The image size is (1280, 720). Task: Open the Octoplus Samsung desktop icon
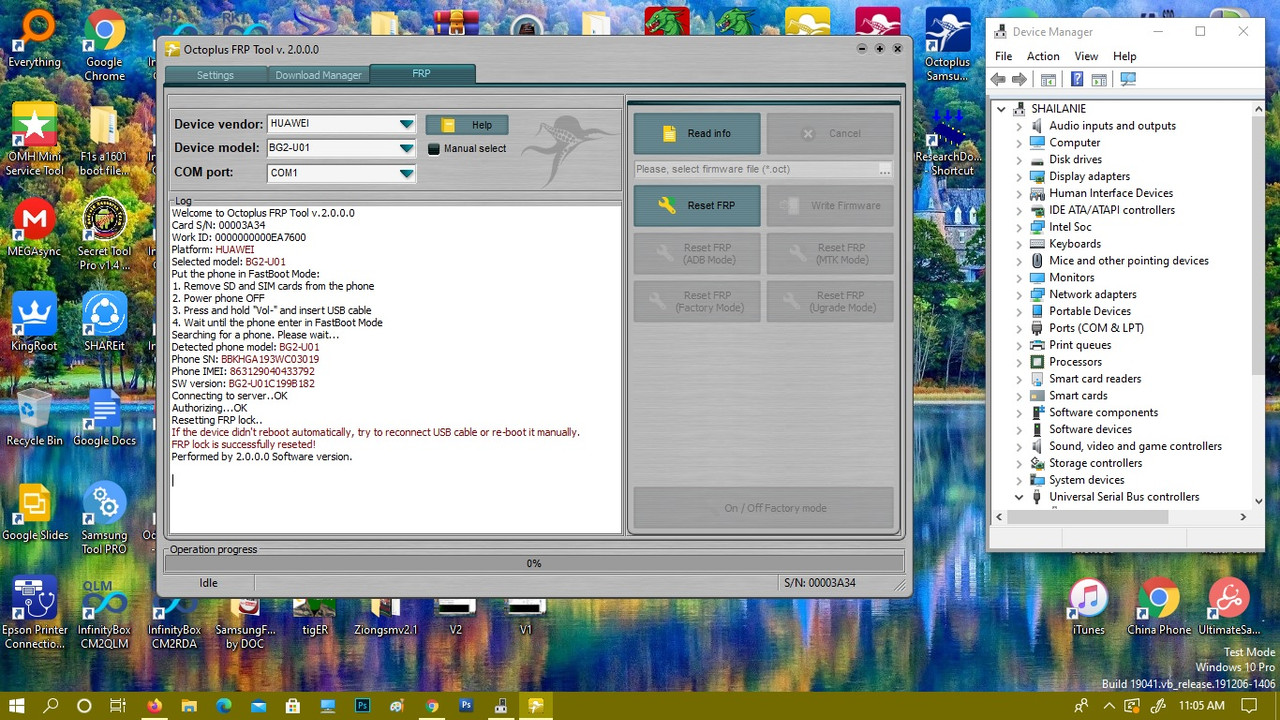[947, 45]
